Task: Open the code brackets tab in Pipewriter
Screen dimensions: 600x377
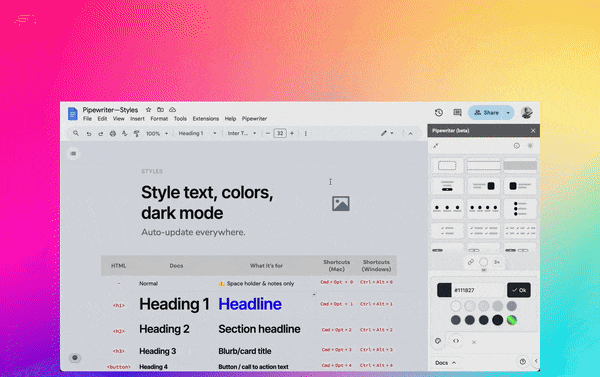Action: point(456,341)
